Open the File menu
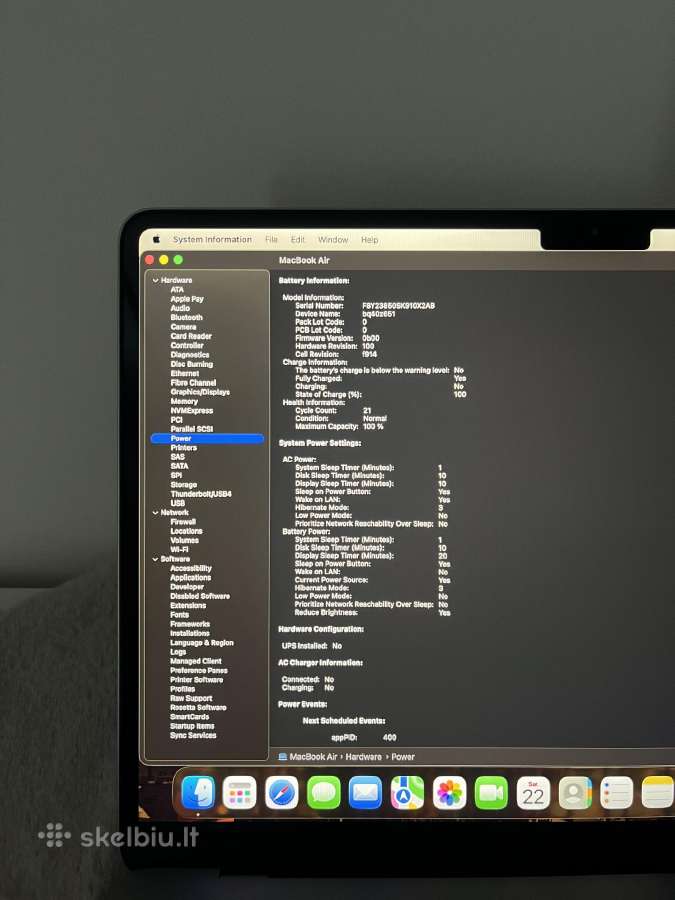 271,239
